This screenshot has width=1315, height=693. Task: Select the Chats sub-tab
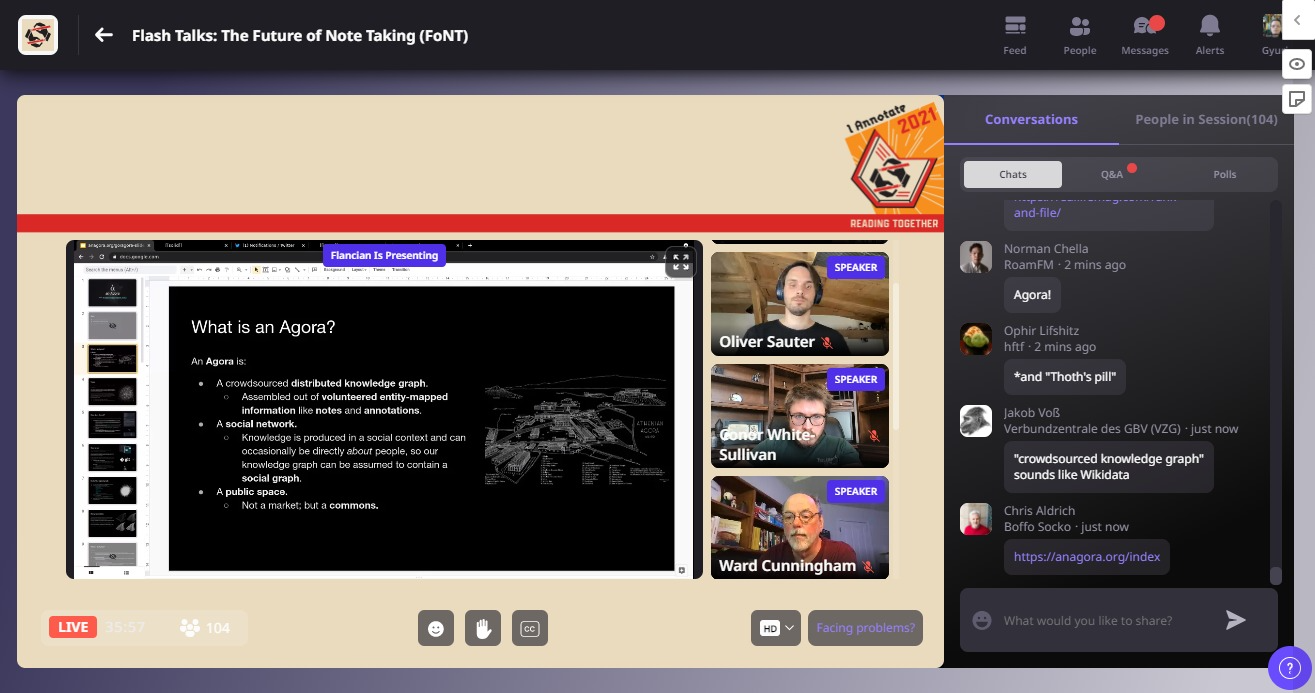1013,174
